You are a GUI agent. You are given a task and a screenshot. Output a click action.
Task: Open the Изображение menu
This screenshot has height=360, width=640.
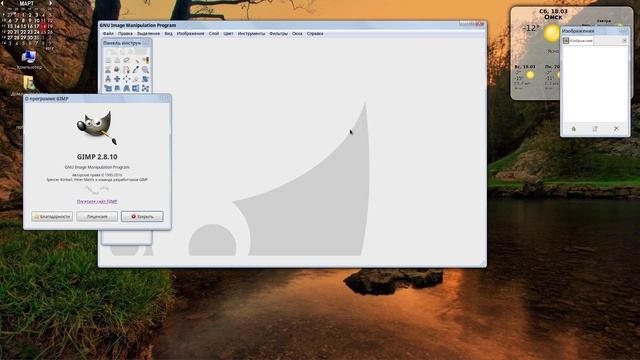(x=190, y=33)
